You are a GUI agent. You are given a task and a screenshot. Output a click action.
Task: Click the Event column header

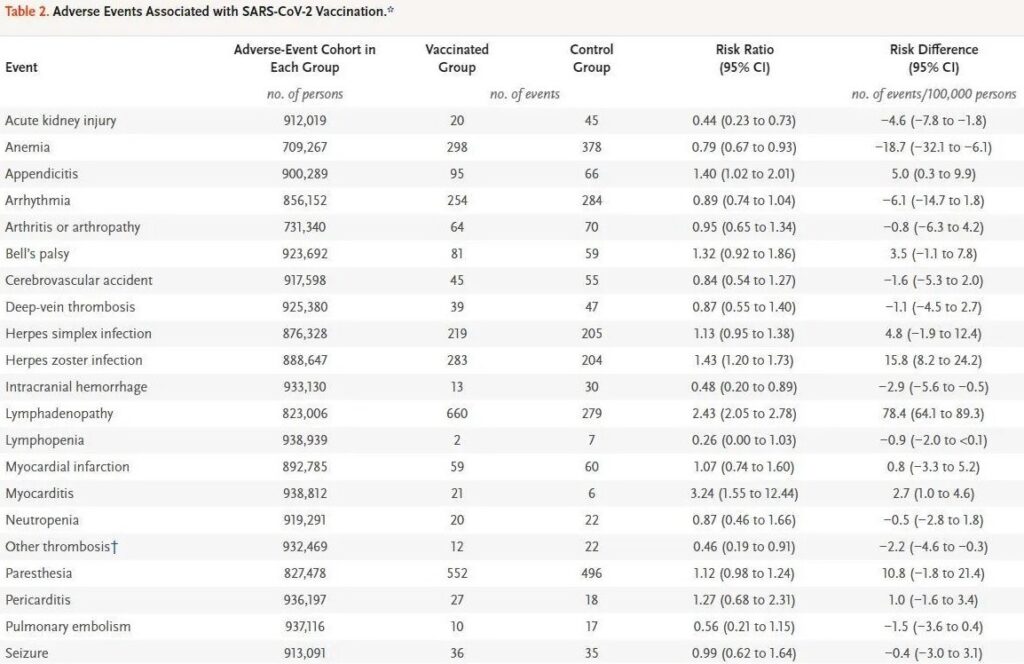tap(22, 68)
